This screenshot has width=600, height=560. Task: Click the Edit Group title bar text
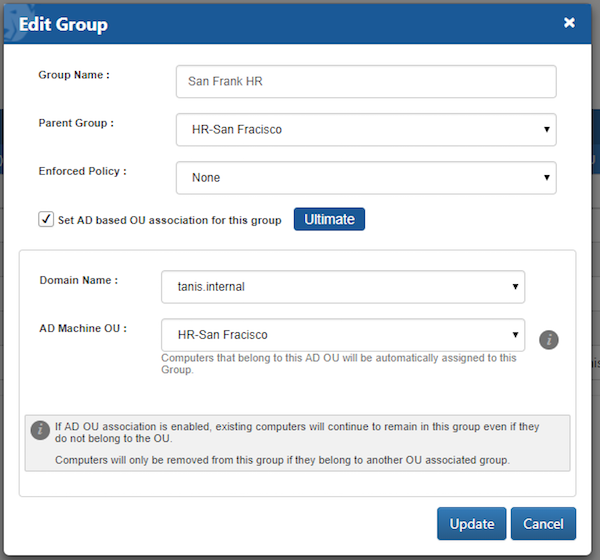pyautogui.click(x=64, y=23)
